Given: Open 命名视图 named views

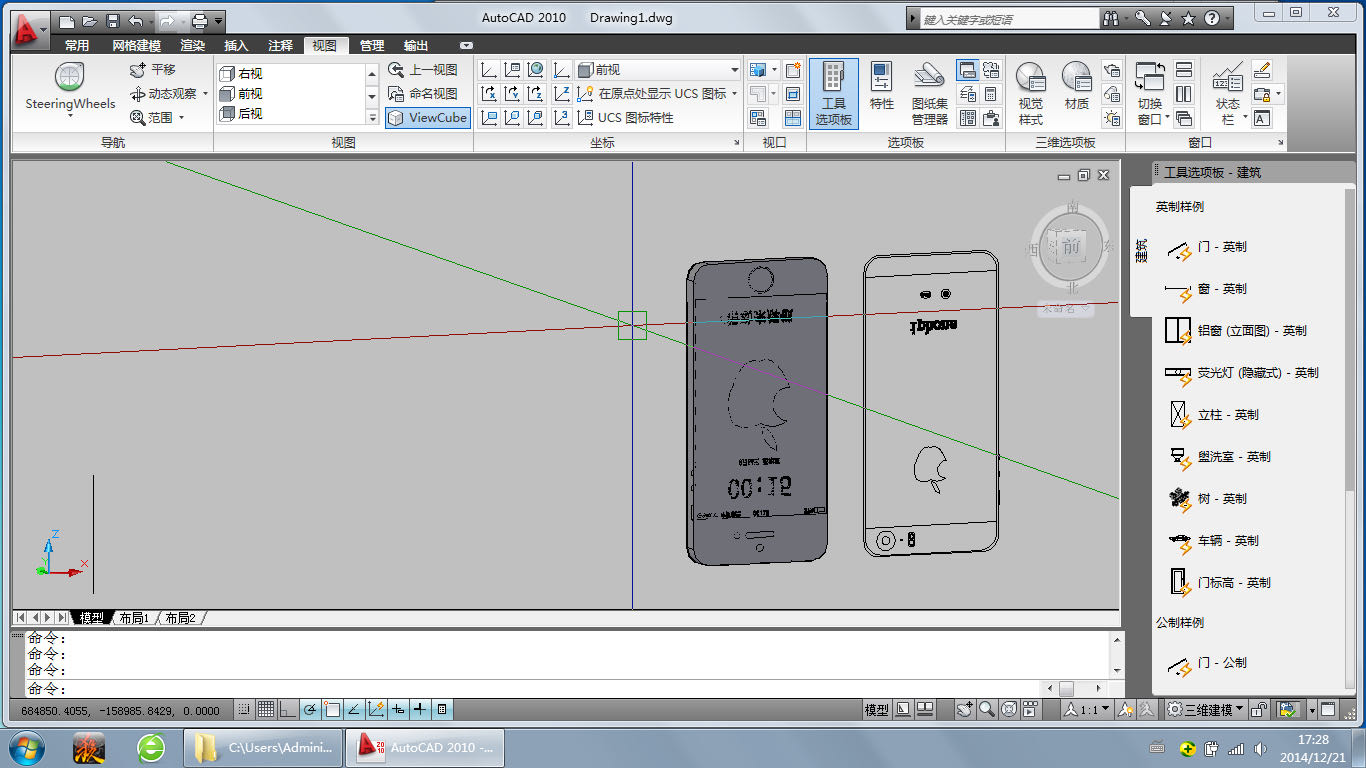Looking at the screenshot, I should coord(423,94).
